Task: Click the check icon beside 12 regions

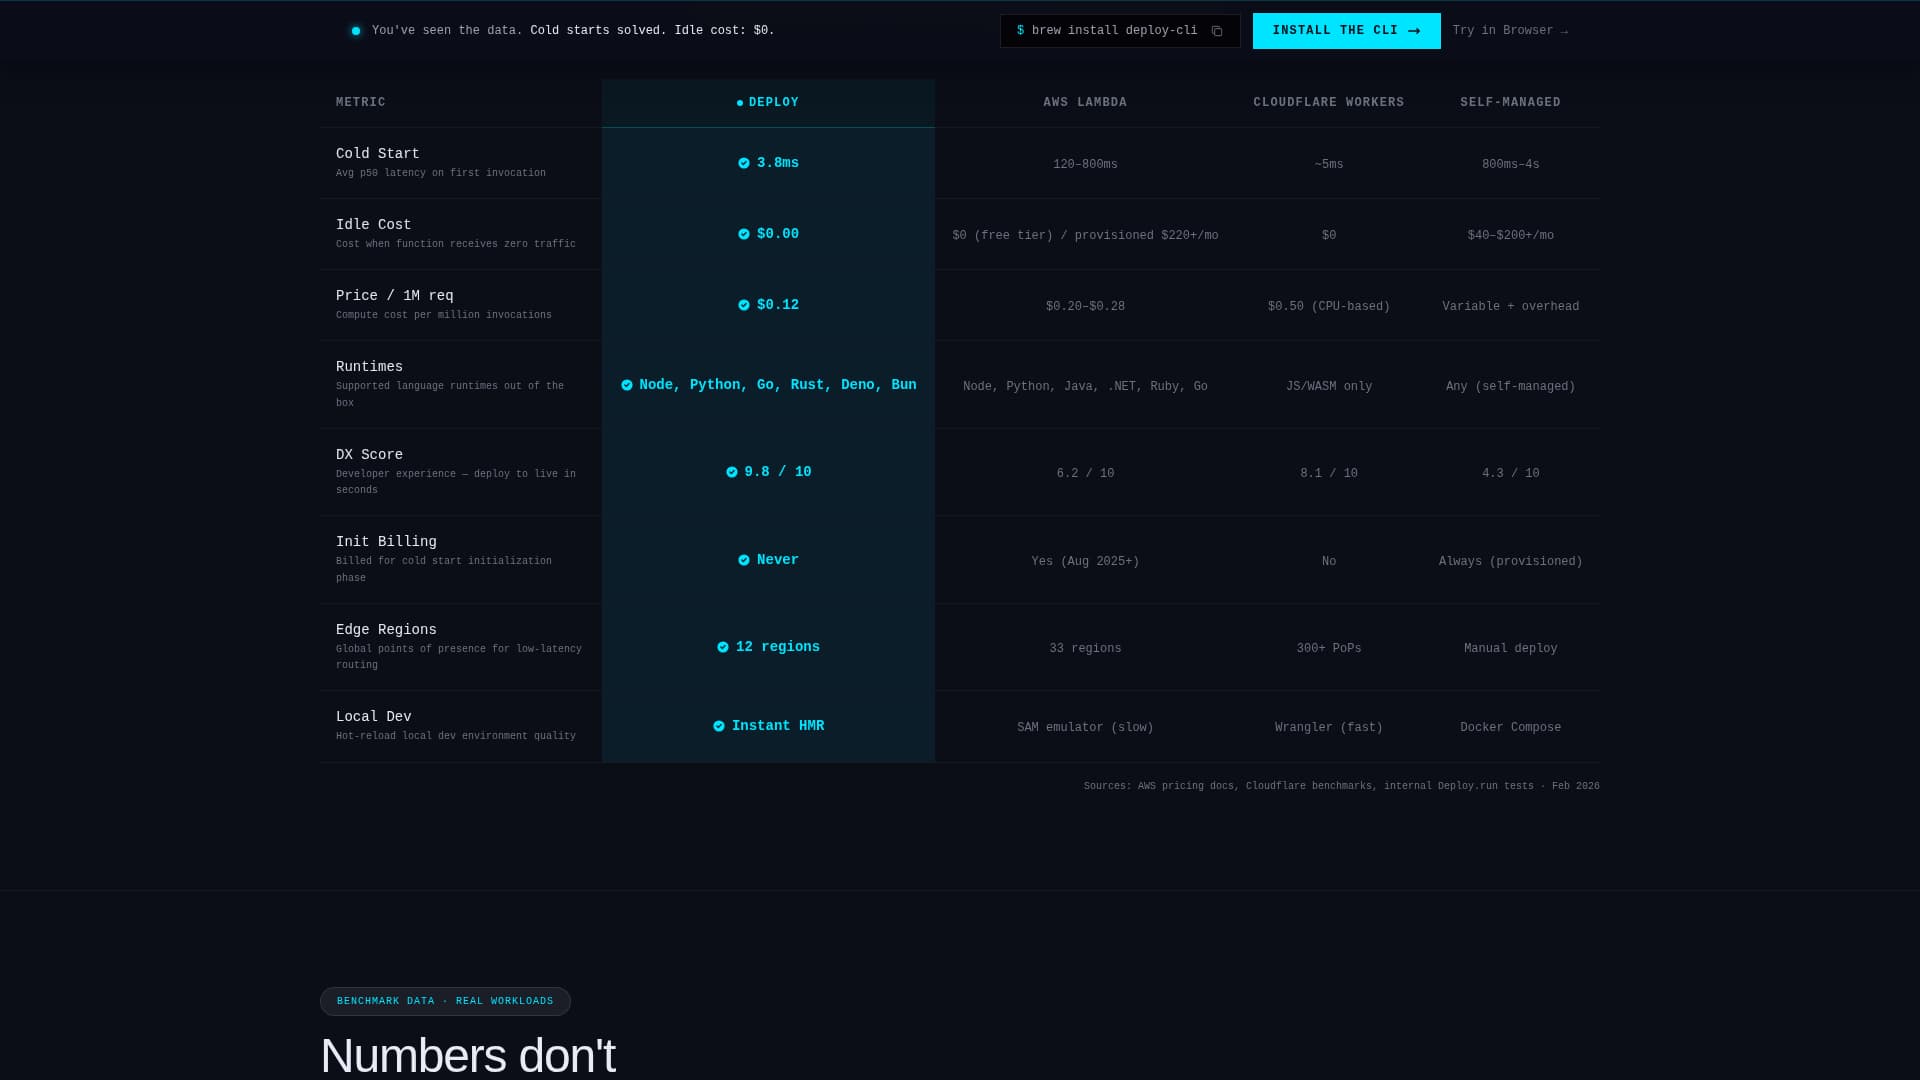Action: click(723, 647)
